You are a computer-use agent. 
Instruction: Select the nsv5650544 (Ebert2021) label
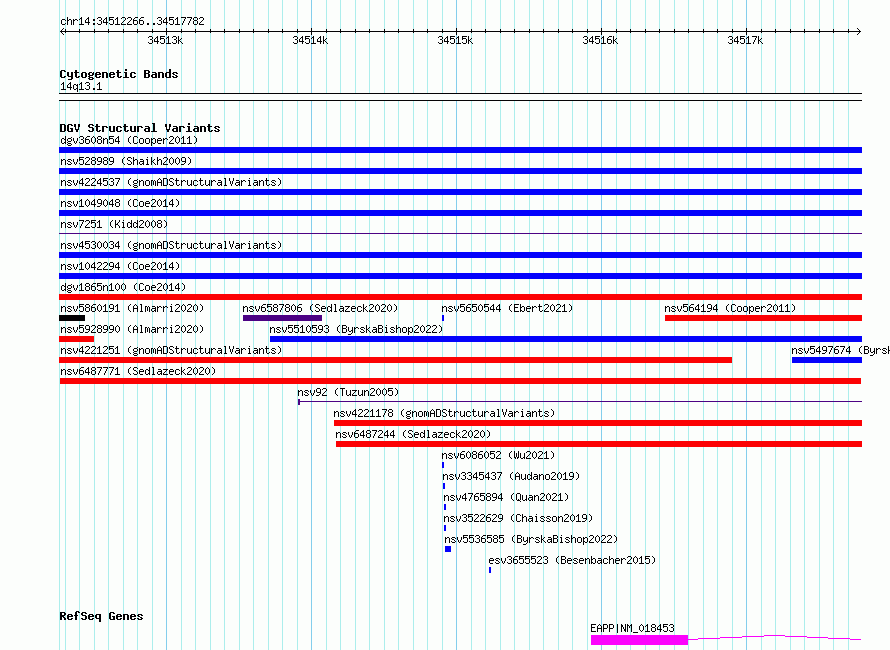pos(507,308)
